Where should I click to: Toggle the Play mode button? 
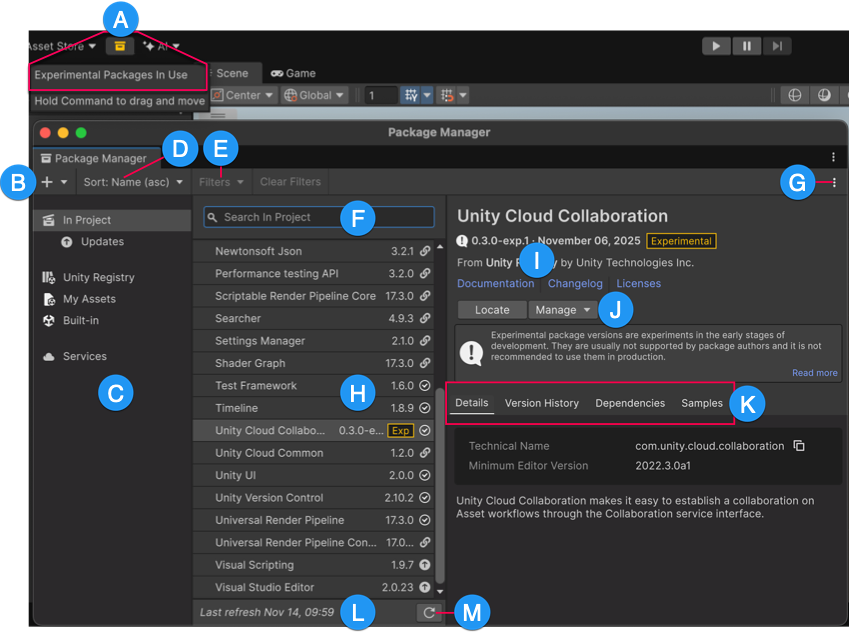tap(715, 46)
